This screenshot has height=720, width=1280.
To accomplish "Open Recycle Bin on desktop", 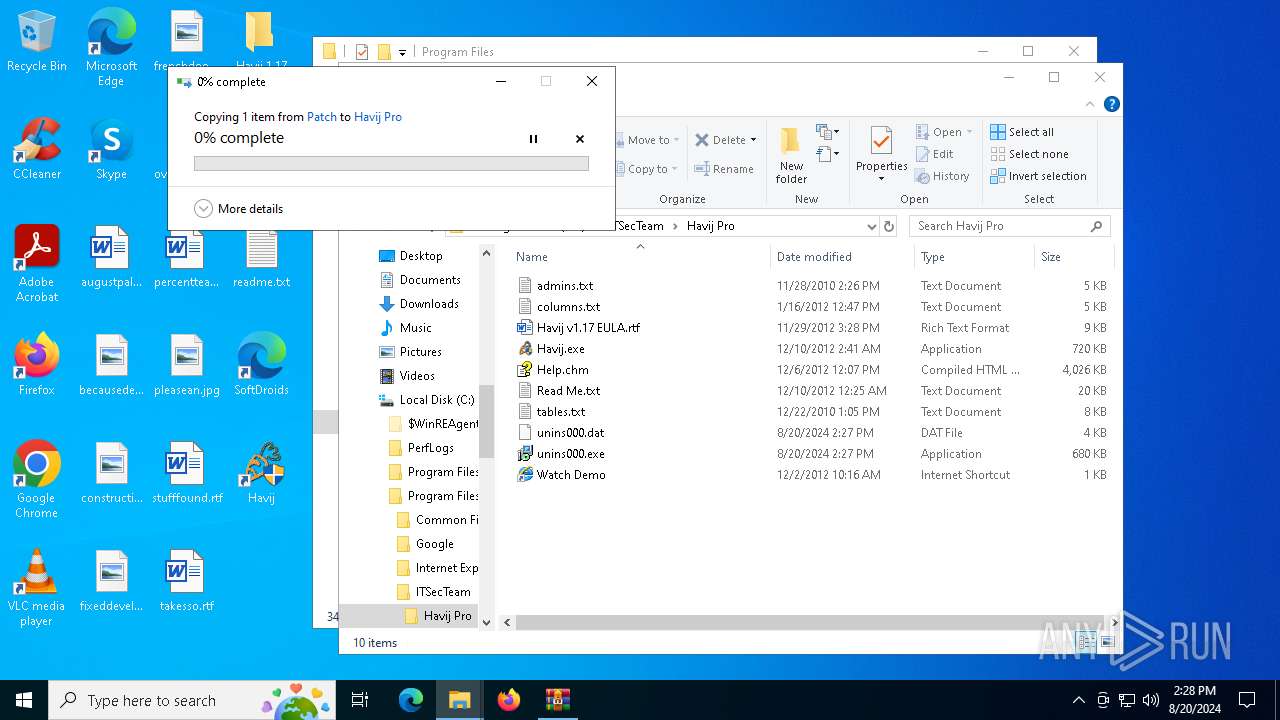I will coord(37,43).
